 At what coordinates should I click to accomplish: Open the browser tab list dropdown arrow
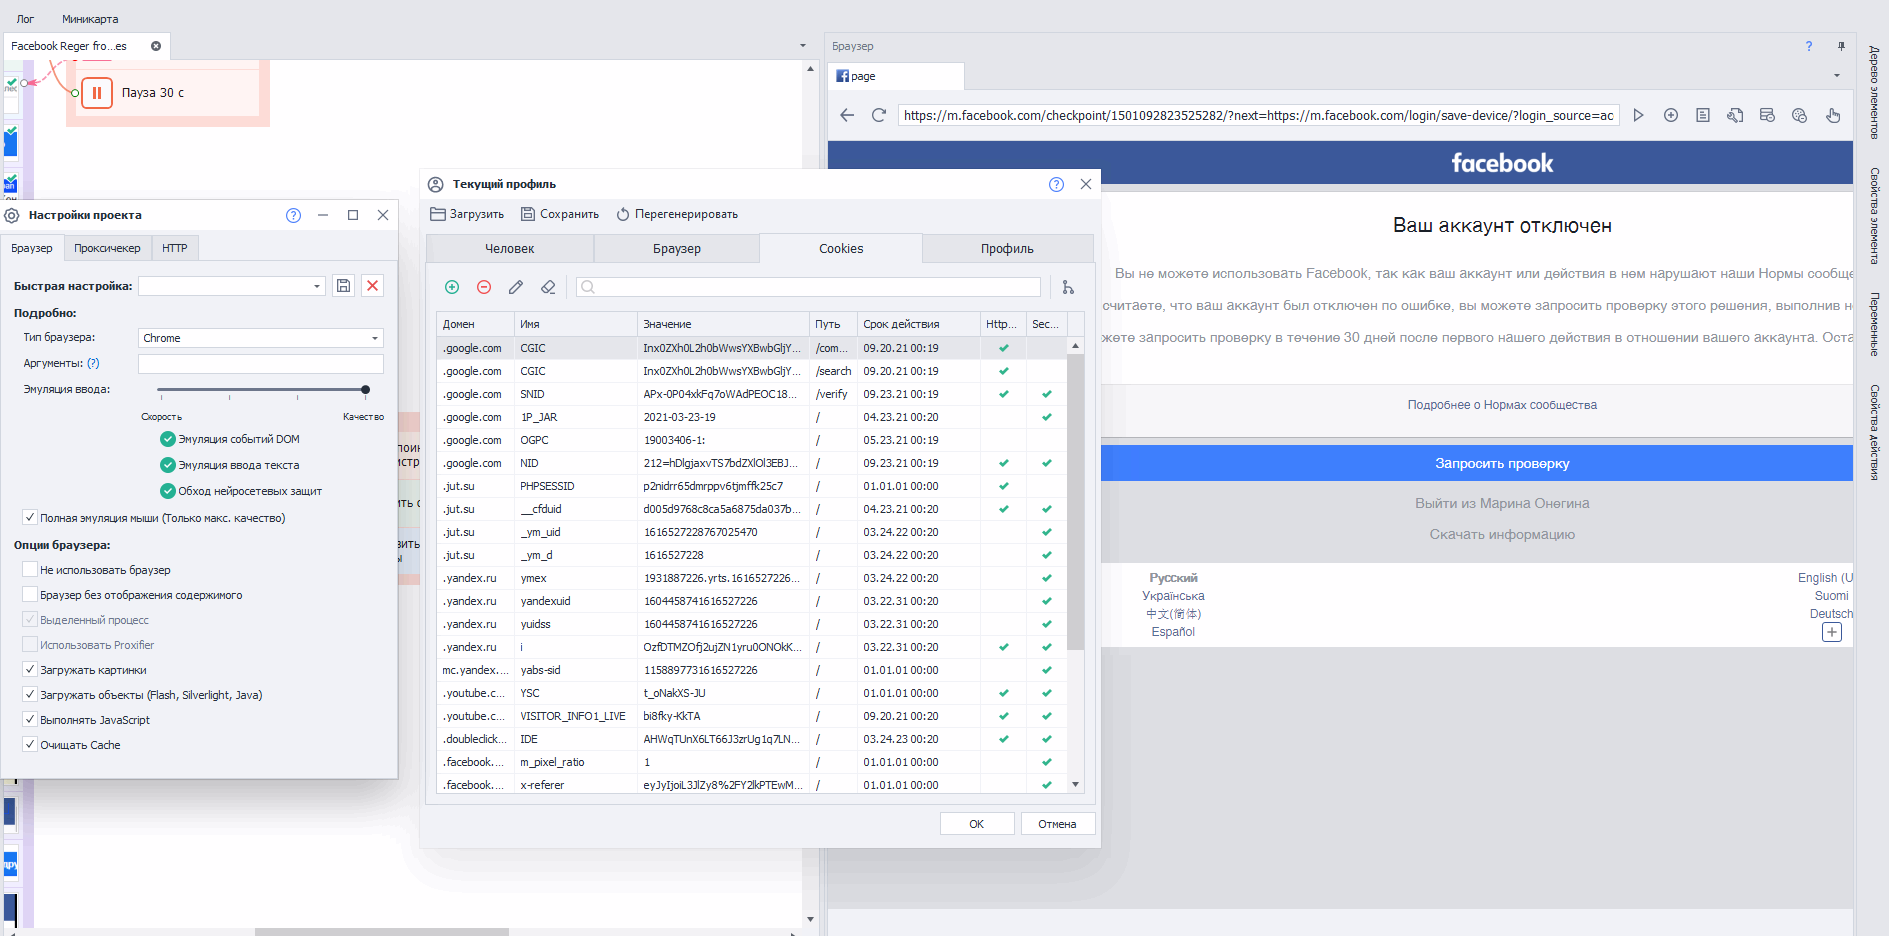1837,76
